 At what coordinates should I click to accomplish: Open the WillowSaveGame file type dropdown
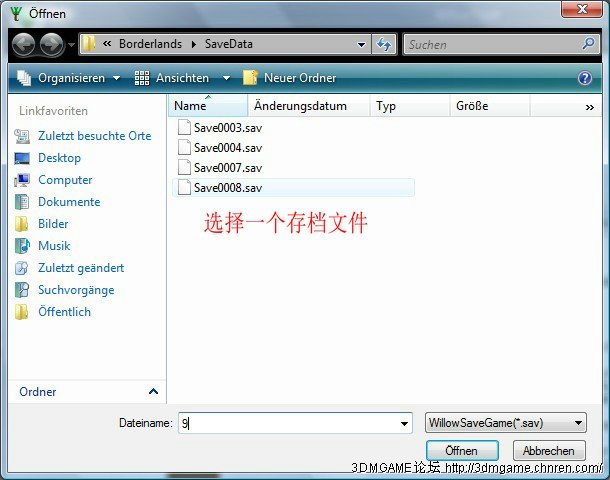click(x=505, y=423)
